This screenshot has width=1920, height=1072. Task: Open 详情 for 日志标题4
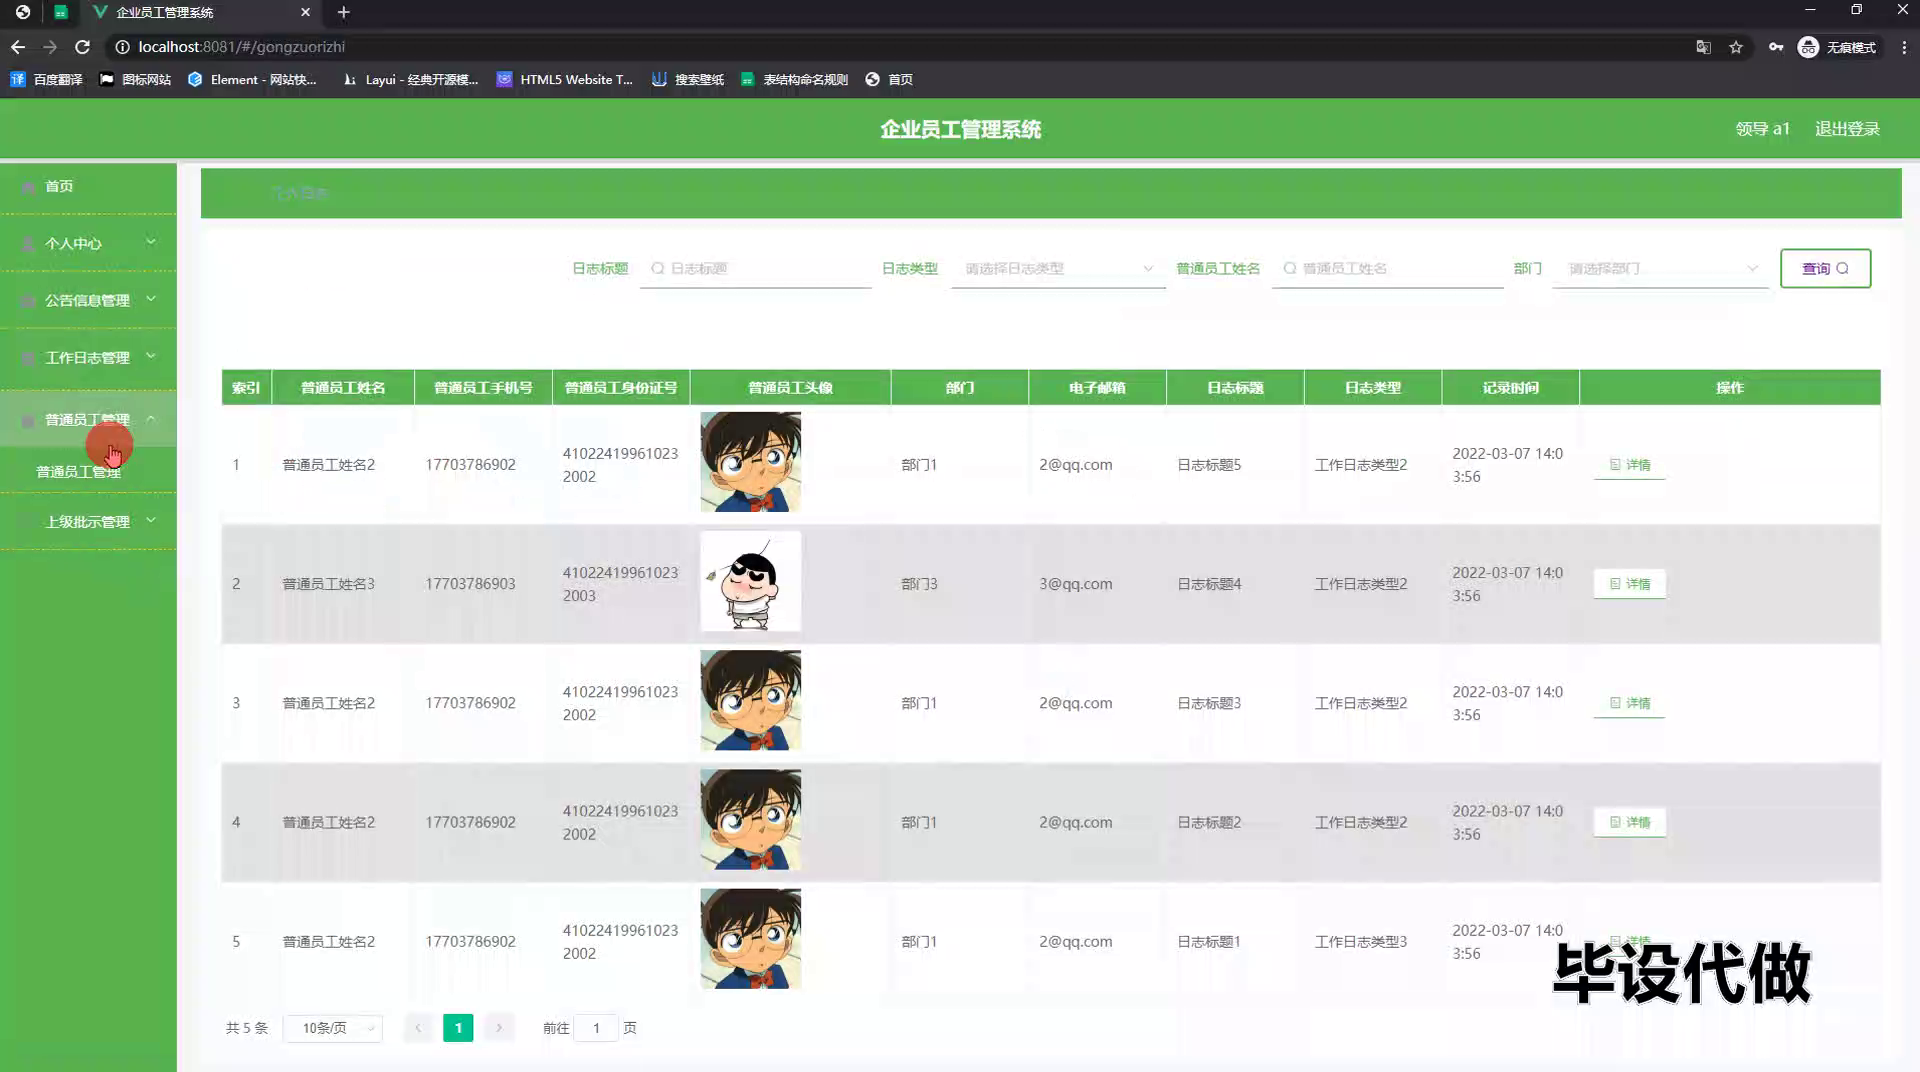(x=1629, y=584)
